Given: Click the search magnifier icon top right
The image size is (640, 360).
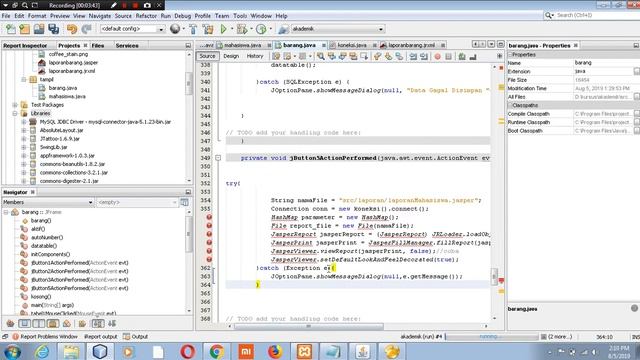Looking at the screenshot, I should pos(549,15).
